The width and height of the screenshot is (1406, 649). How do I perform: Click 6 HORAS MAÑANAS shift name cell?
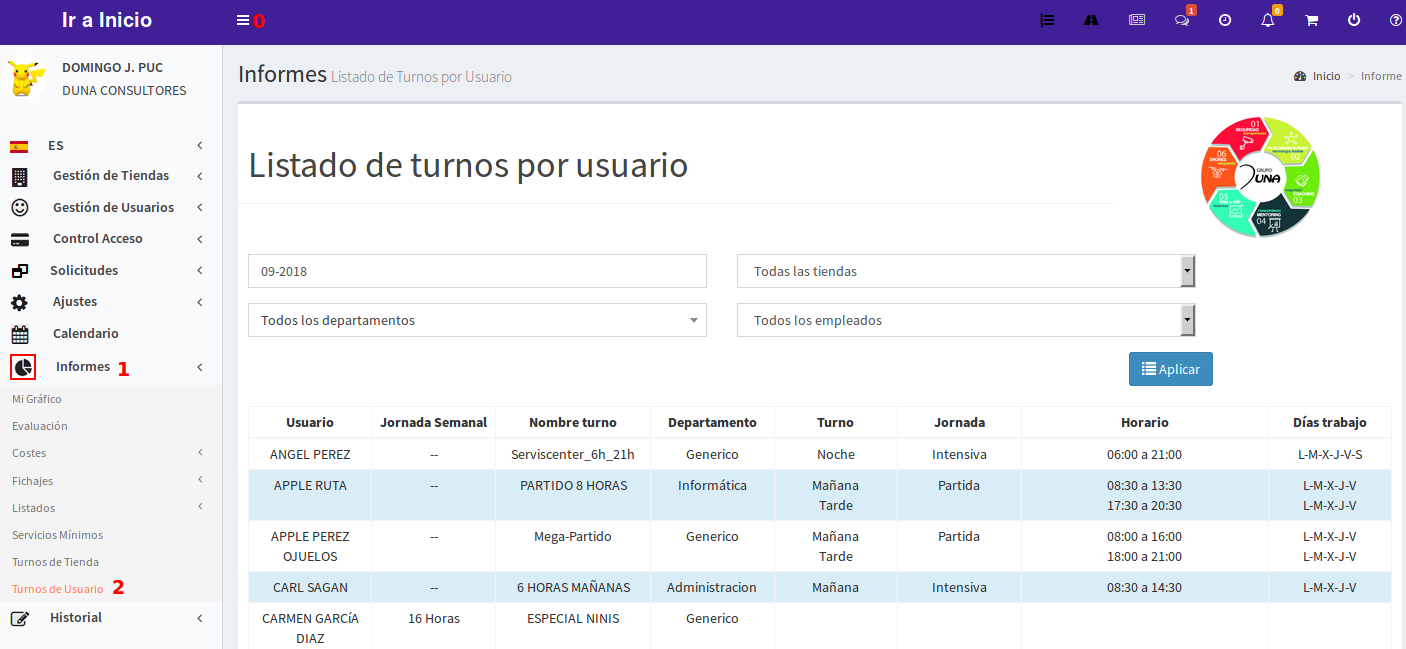click(x=573, y=587)
